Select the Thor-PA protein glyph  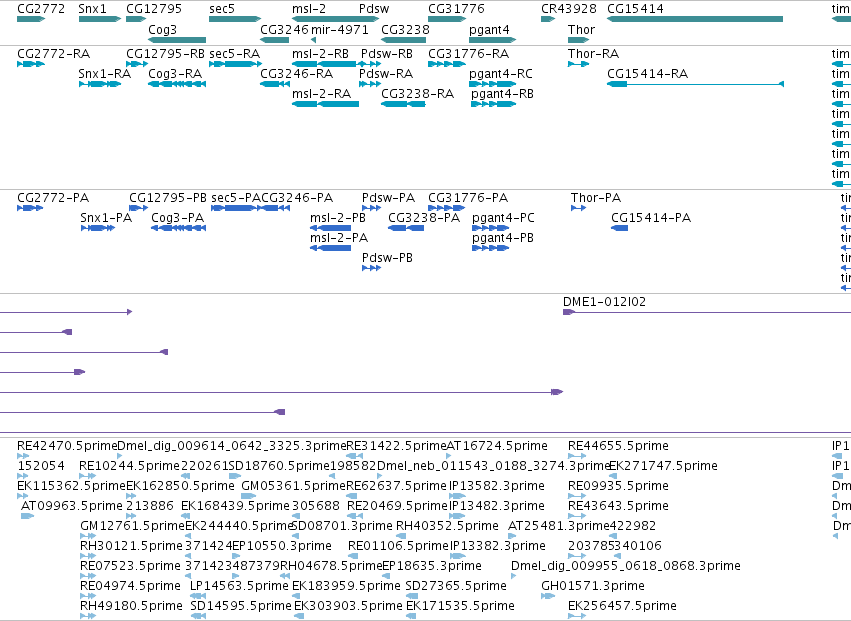pyautogui.click(x=579, y=208)
